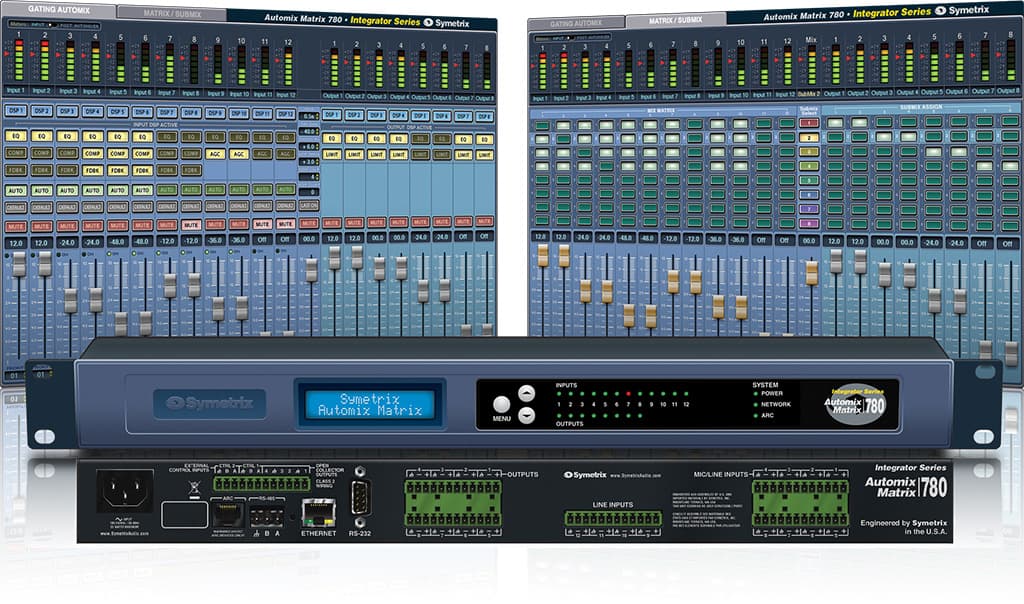The image size is (1024, 604).
Task: Edit Input 1 gain field 12.0
Action: [16, 243]
